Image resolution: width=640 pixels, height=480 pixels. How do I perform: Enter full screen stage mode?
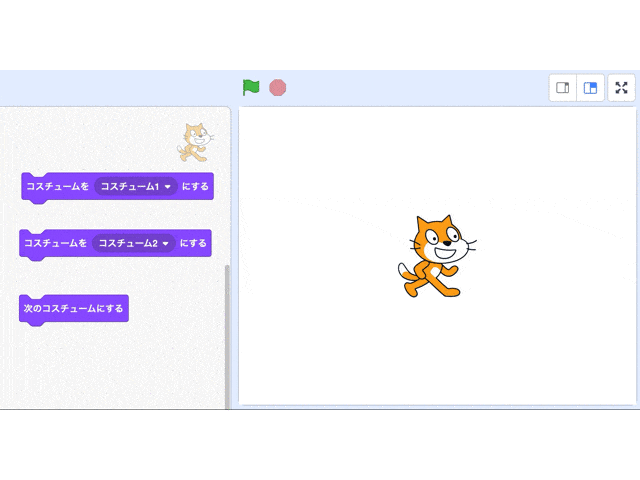coord(621,87)
